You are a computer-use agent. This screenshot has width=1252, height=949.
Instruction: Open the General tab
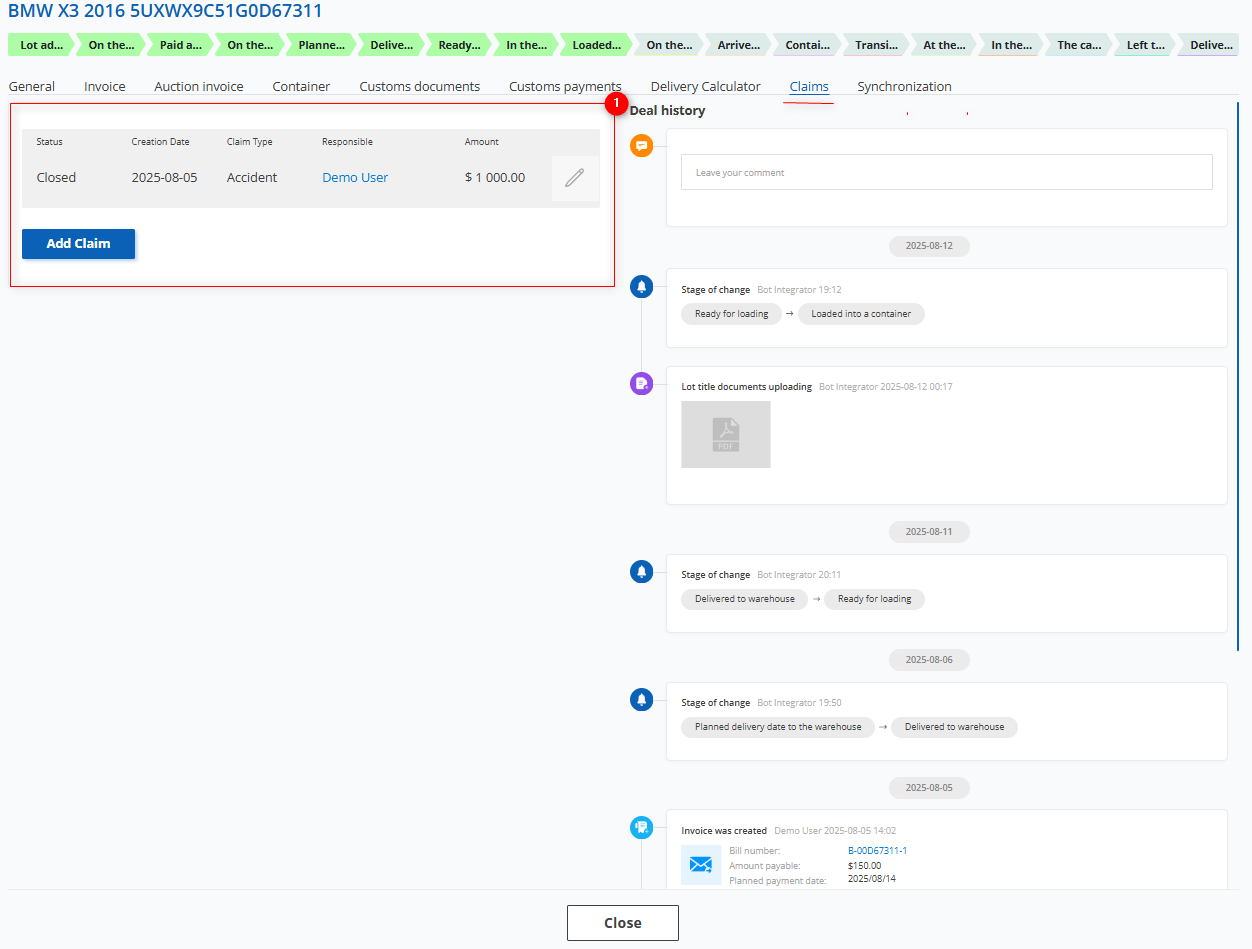[32, 87]
